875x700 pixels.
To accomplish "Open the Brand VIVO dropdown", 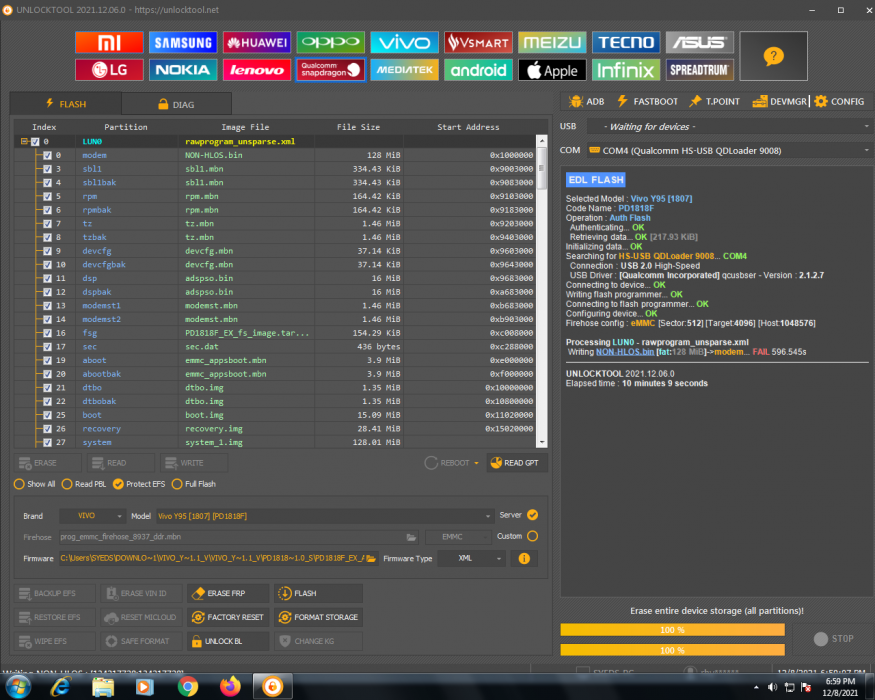I will 93,516.
